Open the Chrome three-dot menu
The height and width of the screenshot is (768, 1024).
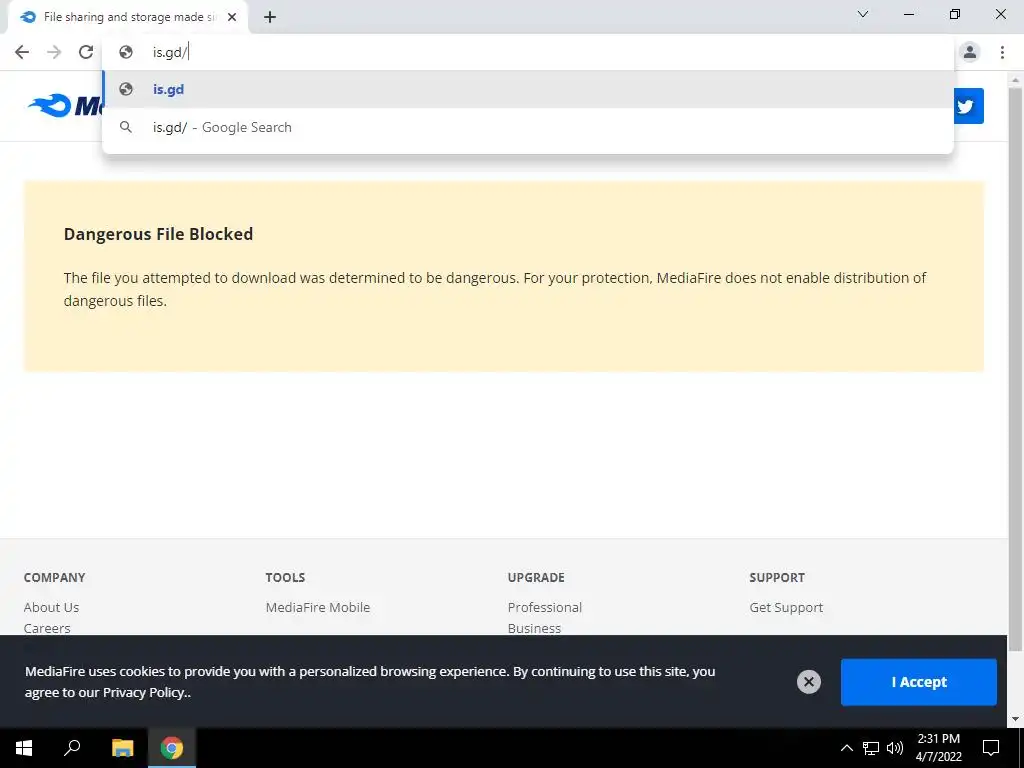click(x=1002, y=52)
